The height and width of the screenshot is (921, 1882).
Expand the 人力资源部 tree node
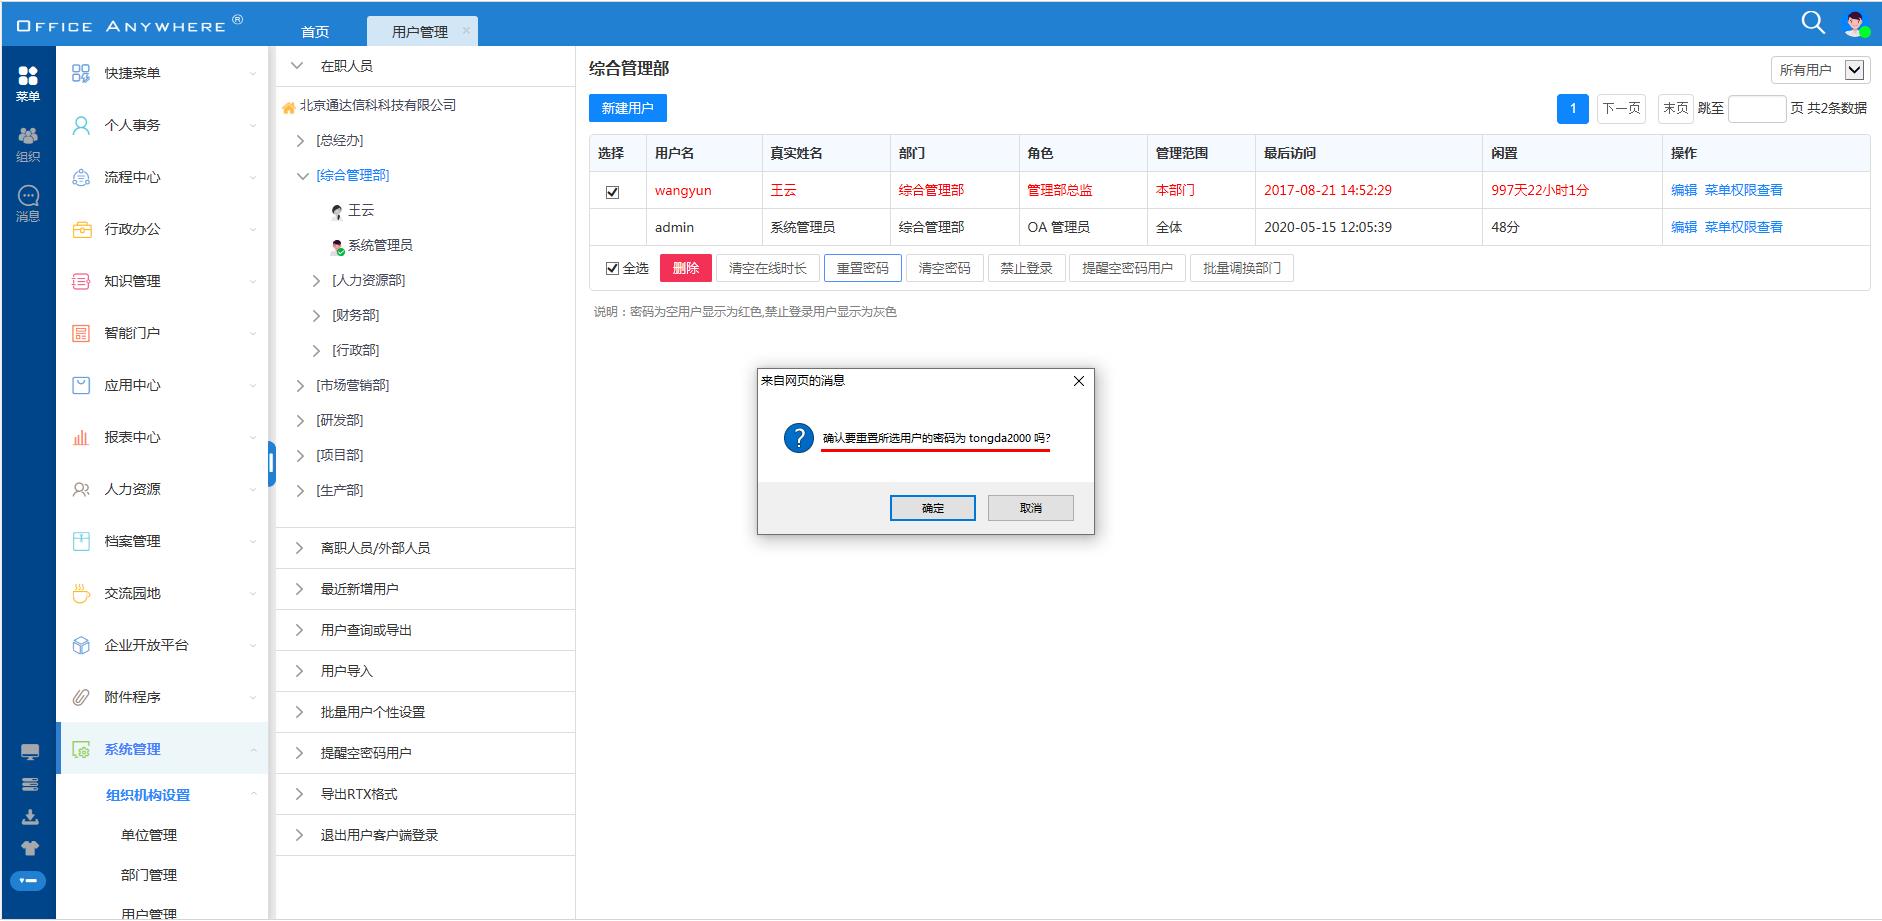(x=316, y=281)
